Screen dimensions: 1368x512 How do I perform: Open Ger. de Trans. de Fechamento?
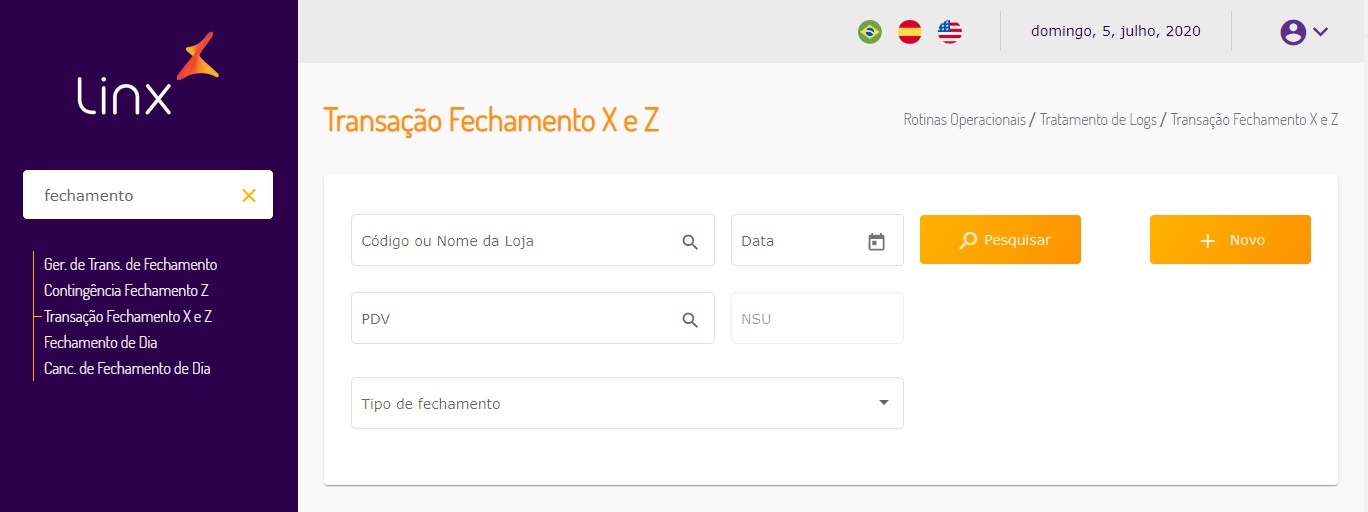click(131, 265)
